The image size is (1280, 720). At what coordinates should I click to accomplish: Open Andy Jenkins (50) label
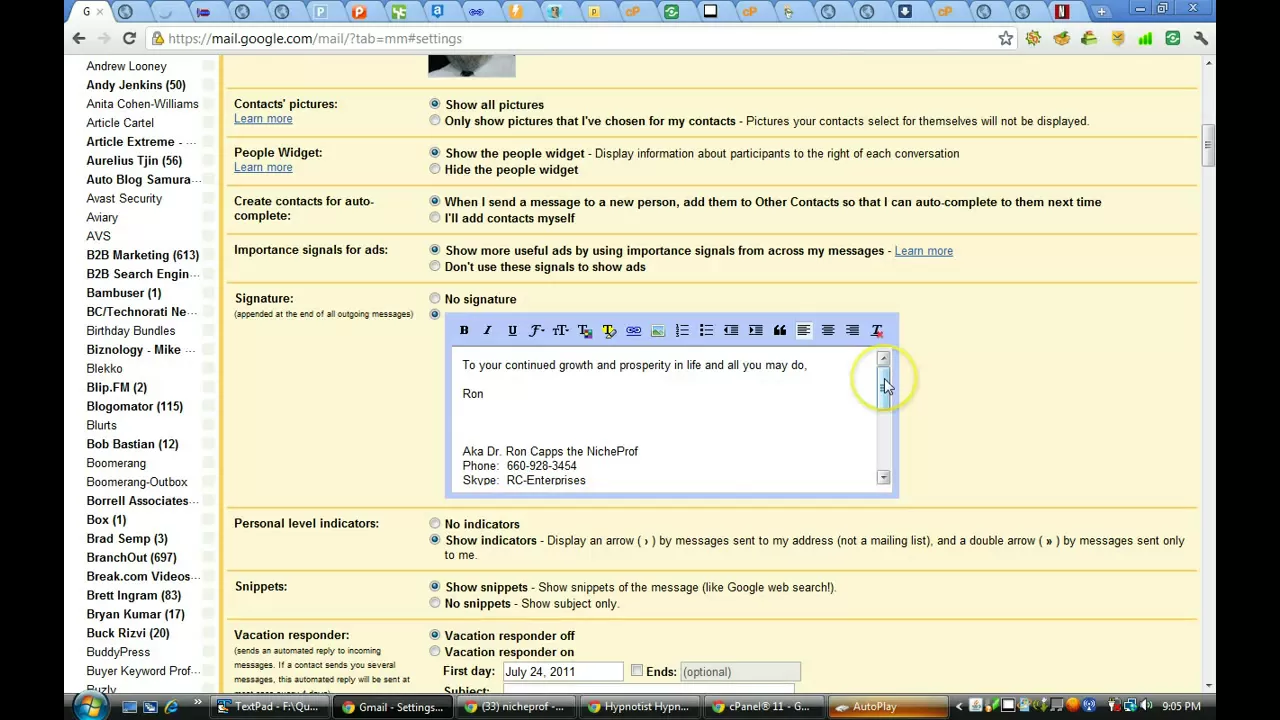point(135,85)
